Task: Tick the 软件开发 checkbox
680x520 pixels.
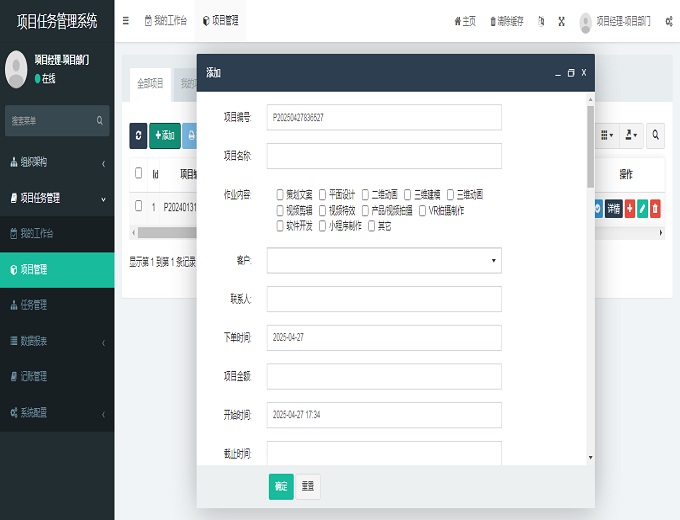Action: (x=281, y=226)
